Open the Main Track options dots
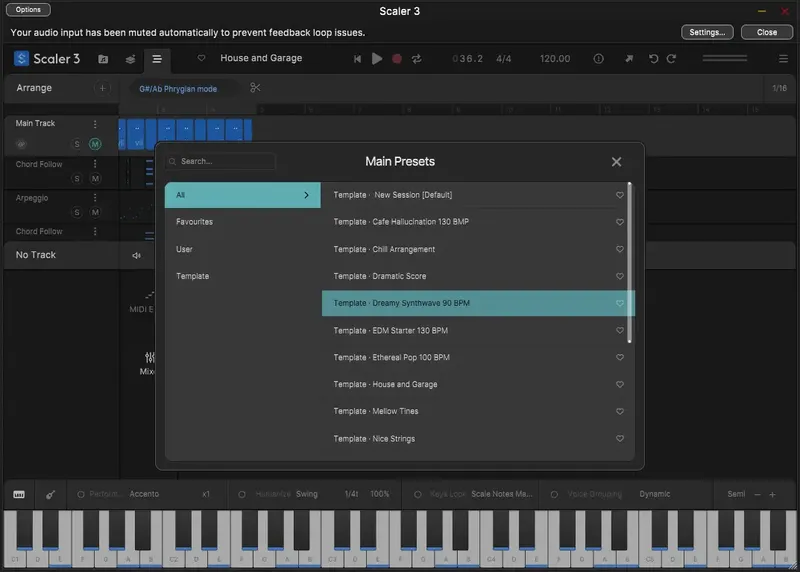This screenshot has width=800, height=572. [95, 124]
